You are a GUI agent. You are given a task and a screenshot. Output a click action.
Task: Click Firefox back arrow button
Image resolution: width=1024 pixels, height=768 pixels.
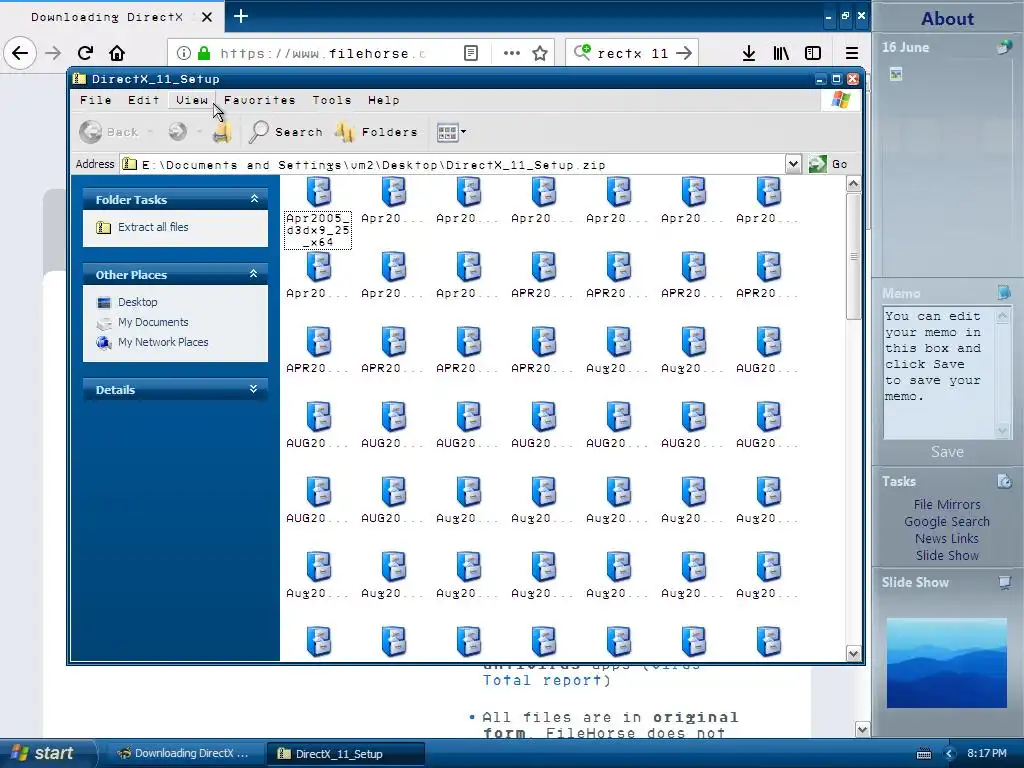(x=20, y=53)
